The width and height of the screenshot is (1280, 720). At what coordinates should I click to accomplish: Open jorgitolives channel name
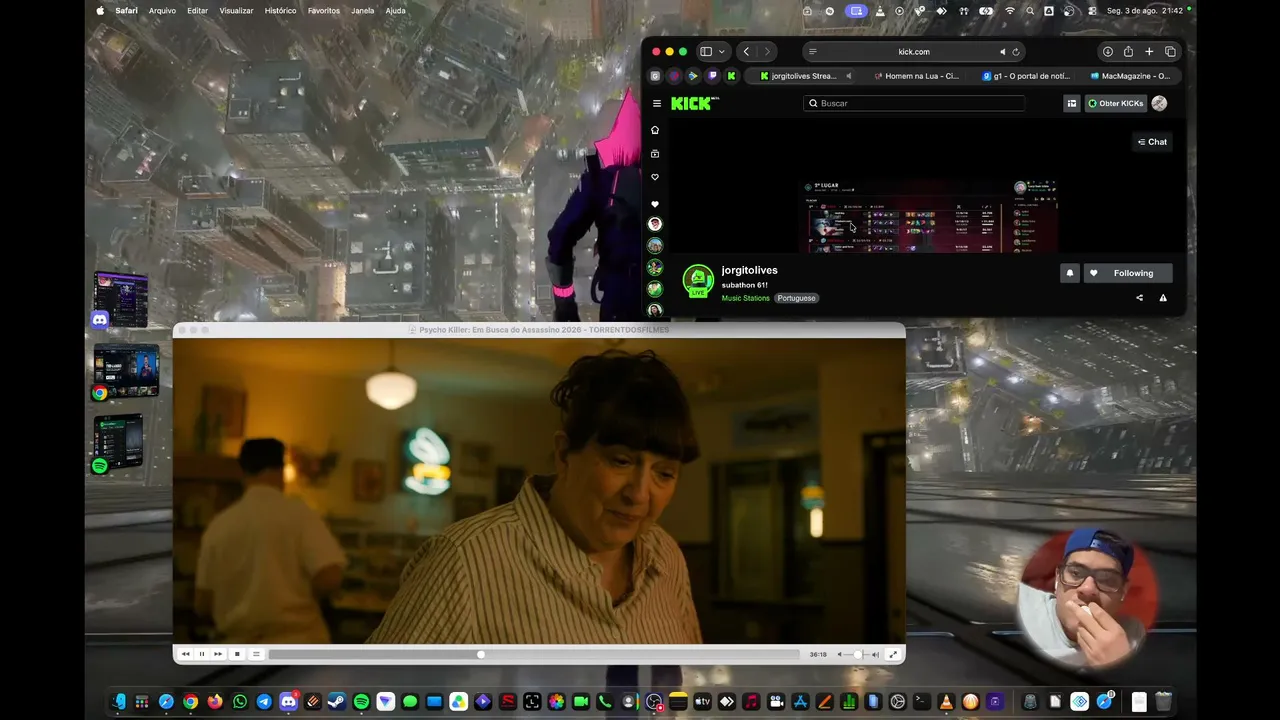[x=749, y=270]
